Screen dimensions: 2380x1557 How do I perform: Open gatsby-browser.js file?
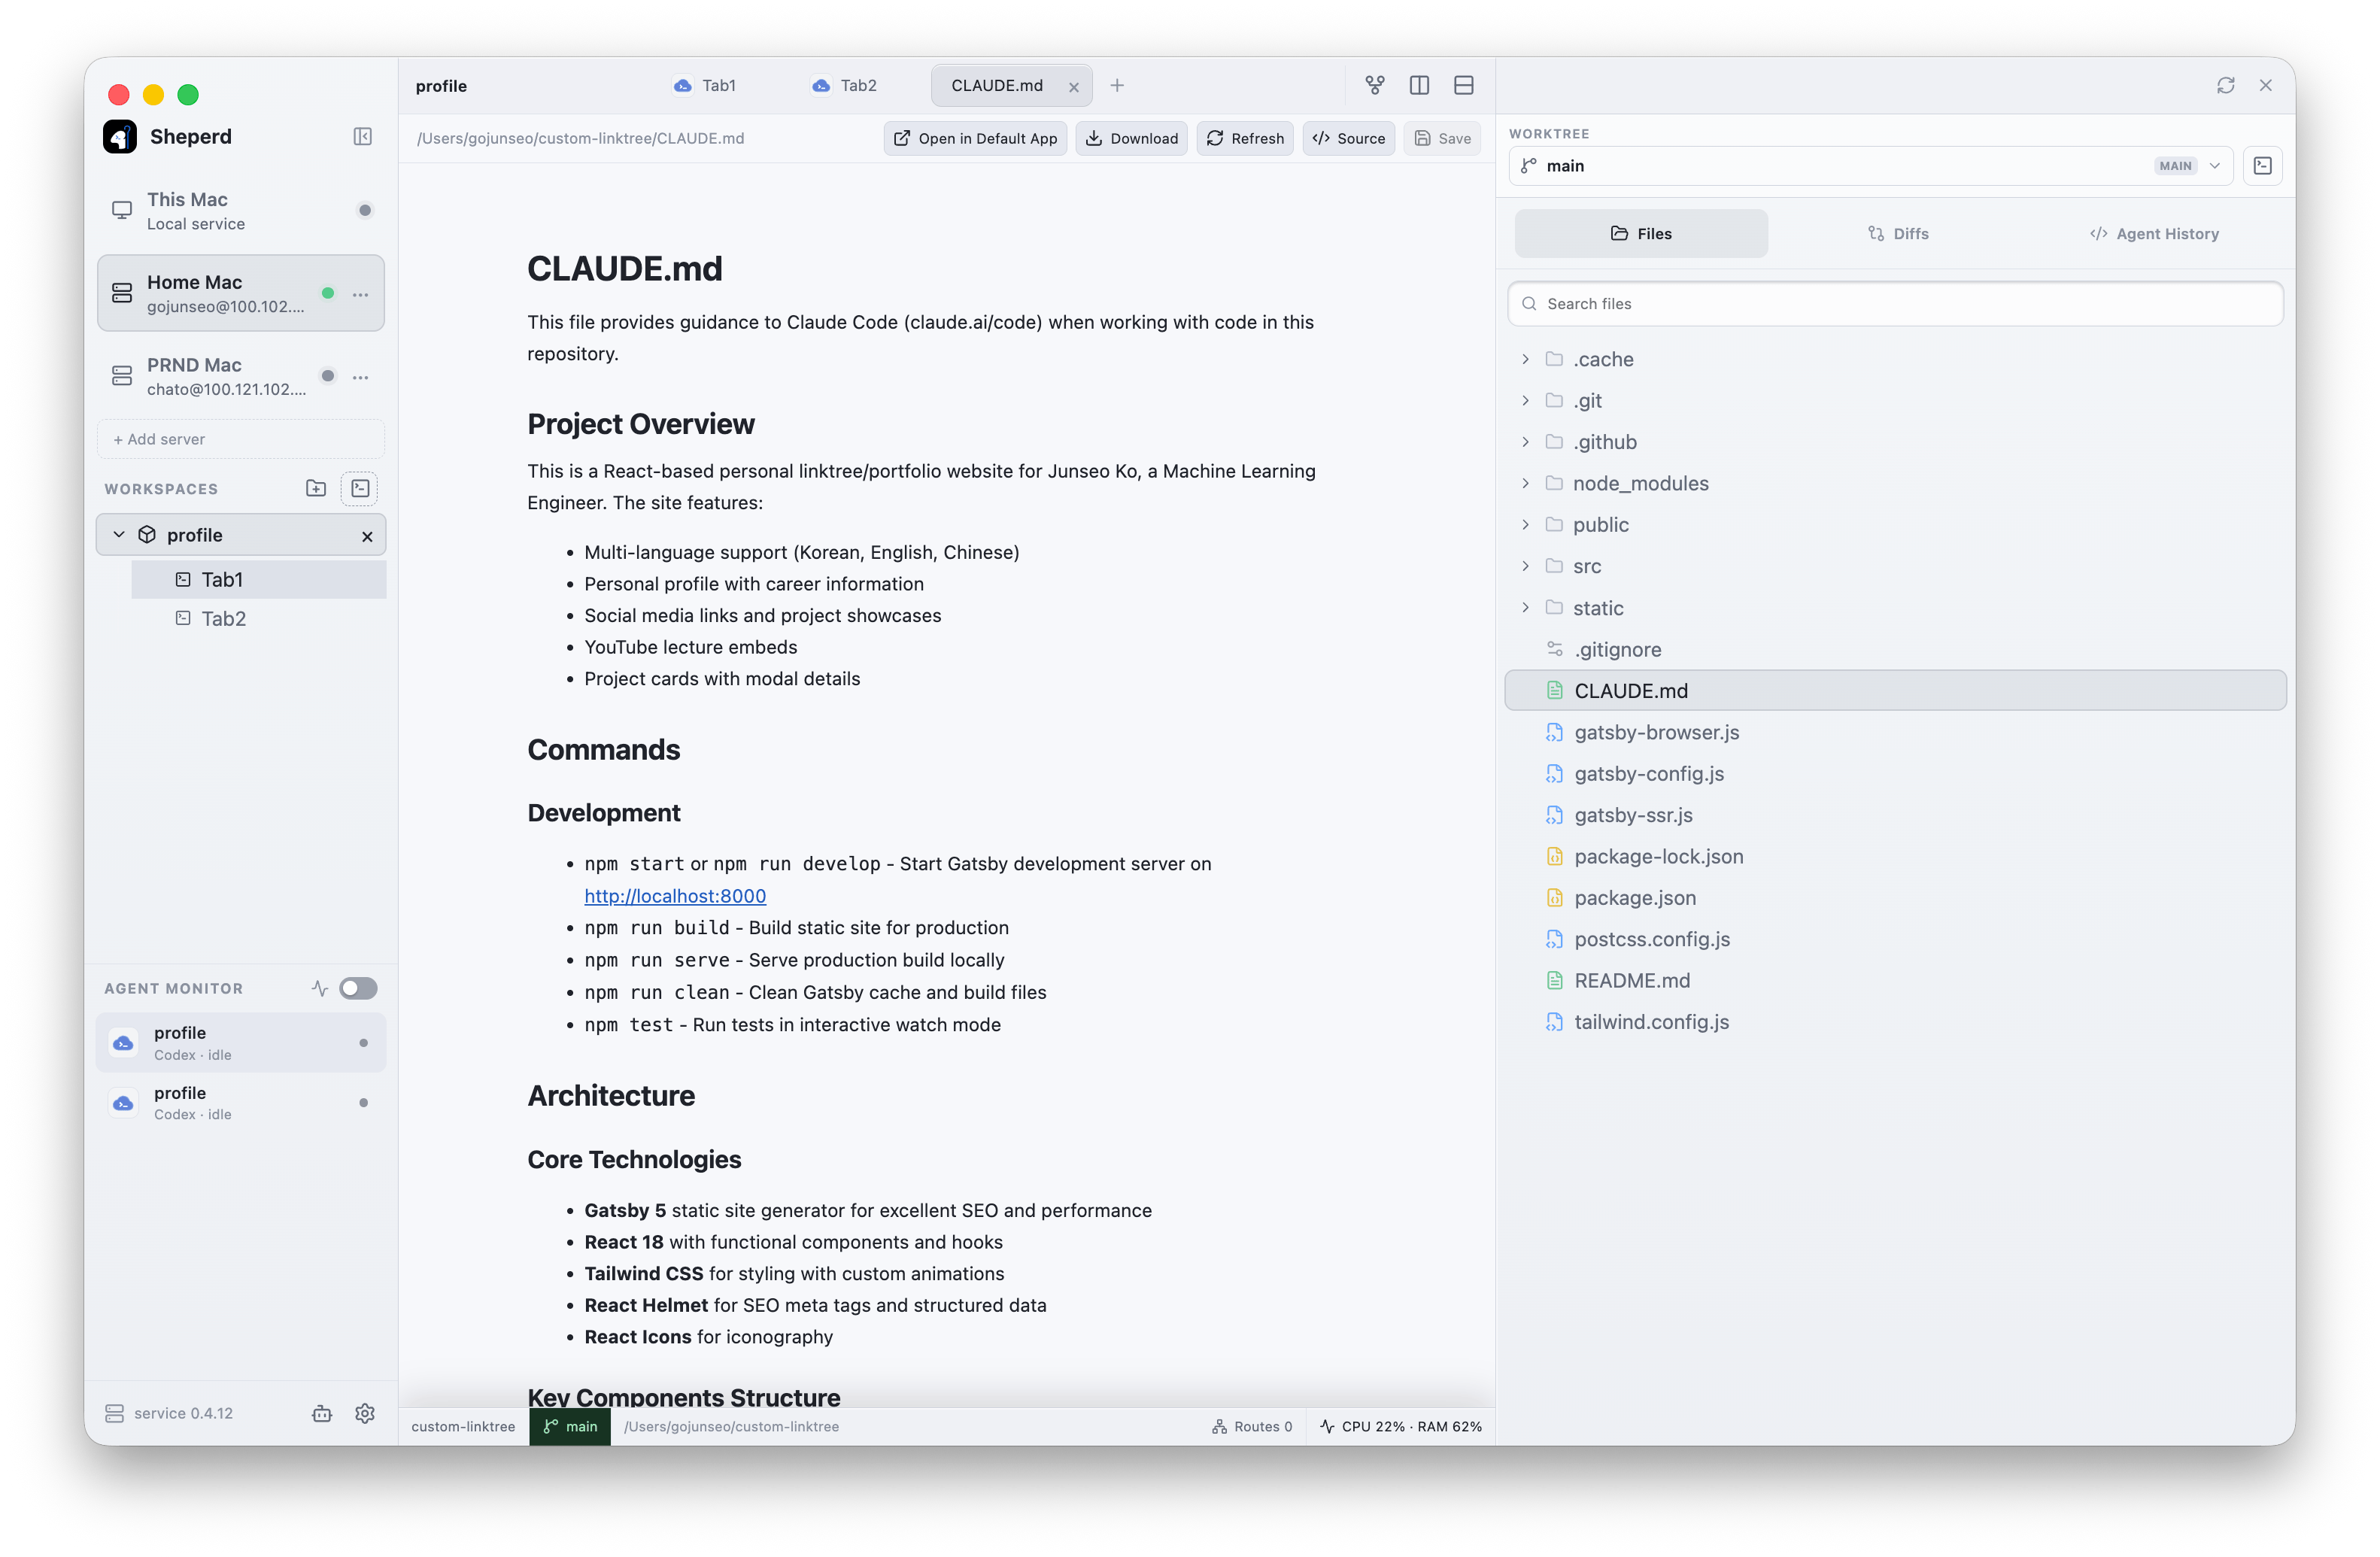[1895, 732]
